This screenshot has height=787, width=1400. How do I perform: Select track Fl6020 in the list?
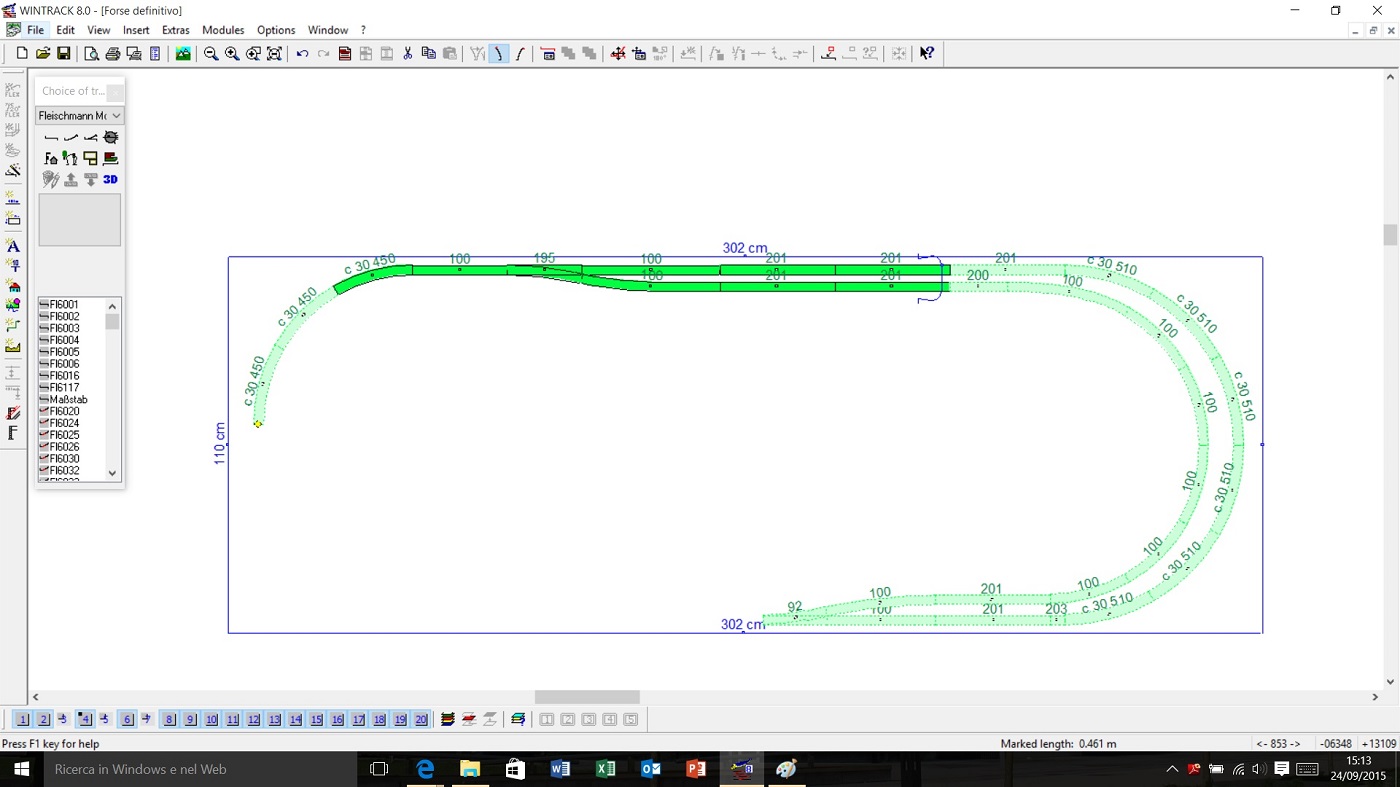pos(65,411)
